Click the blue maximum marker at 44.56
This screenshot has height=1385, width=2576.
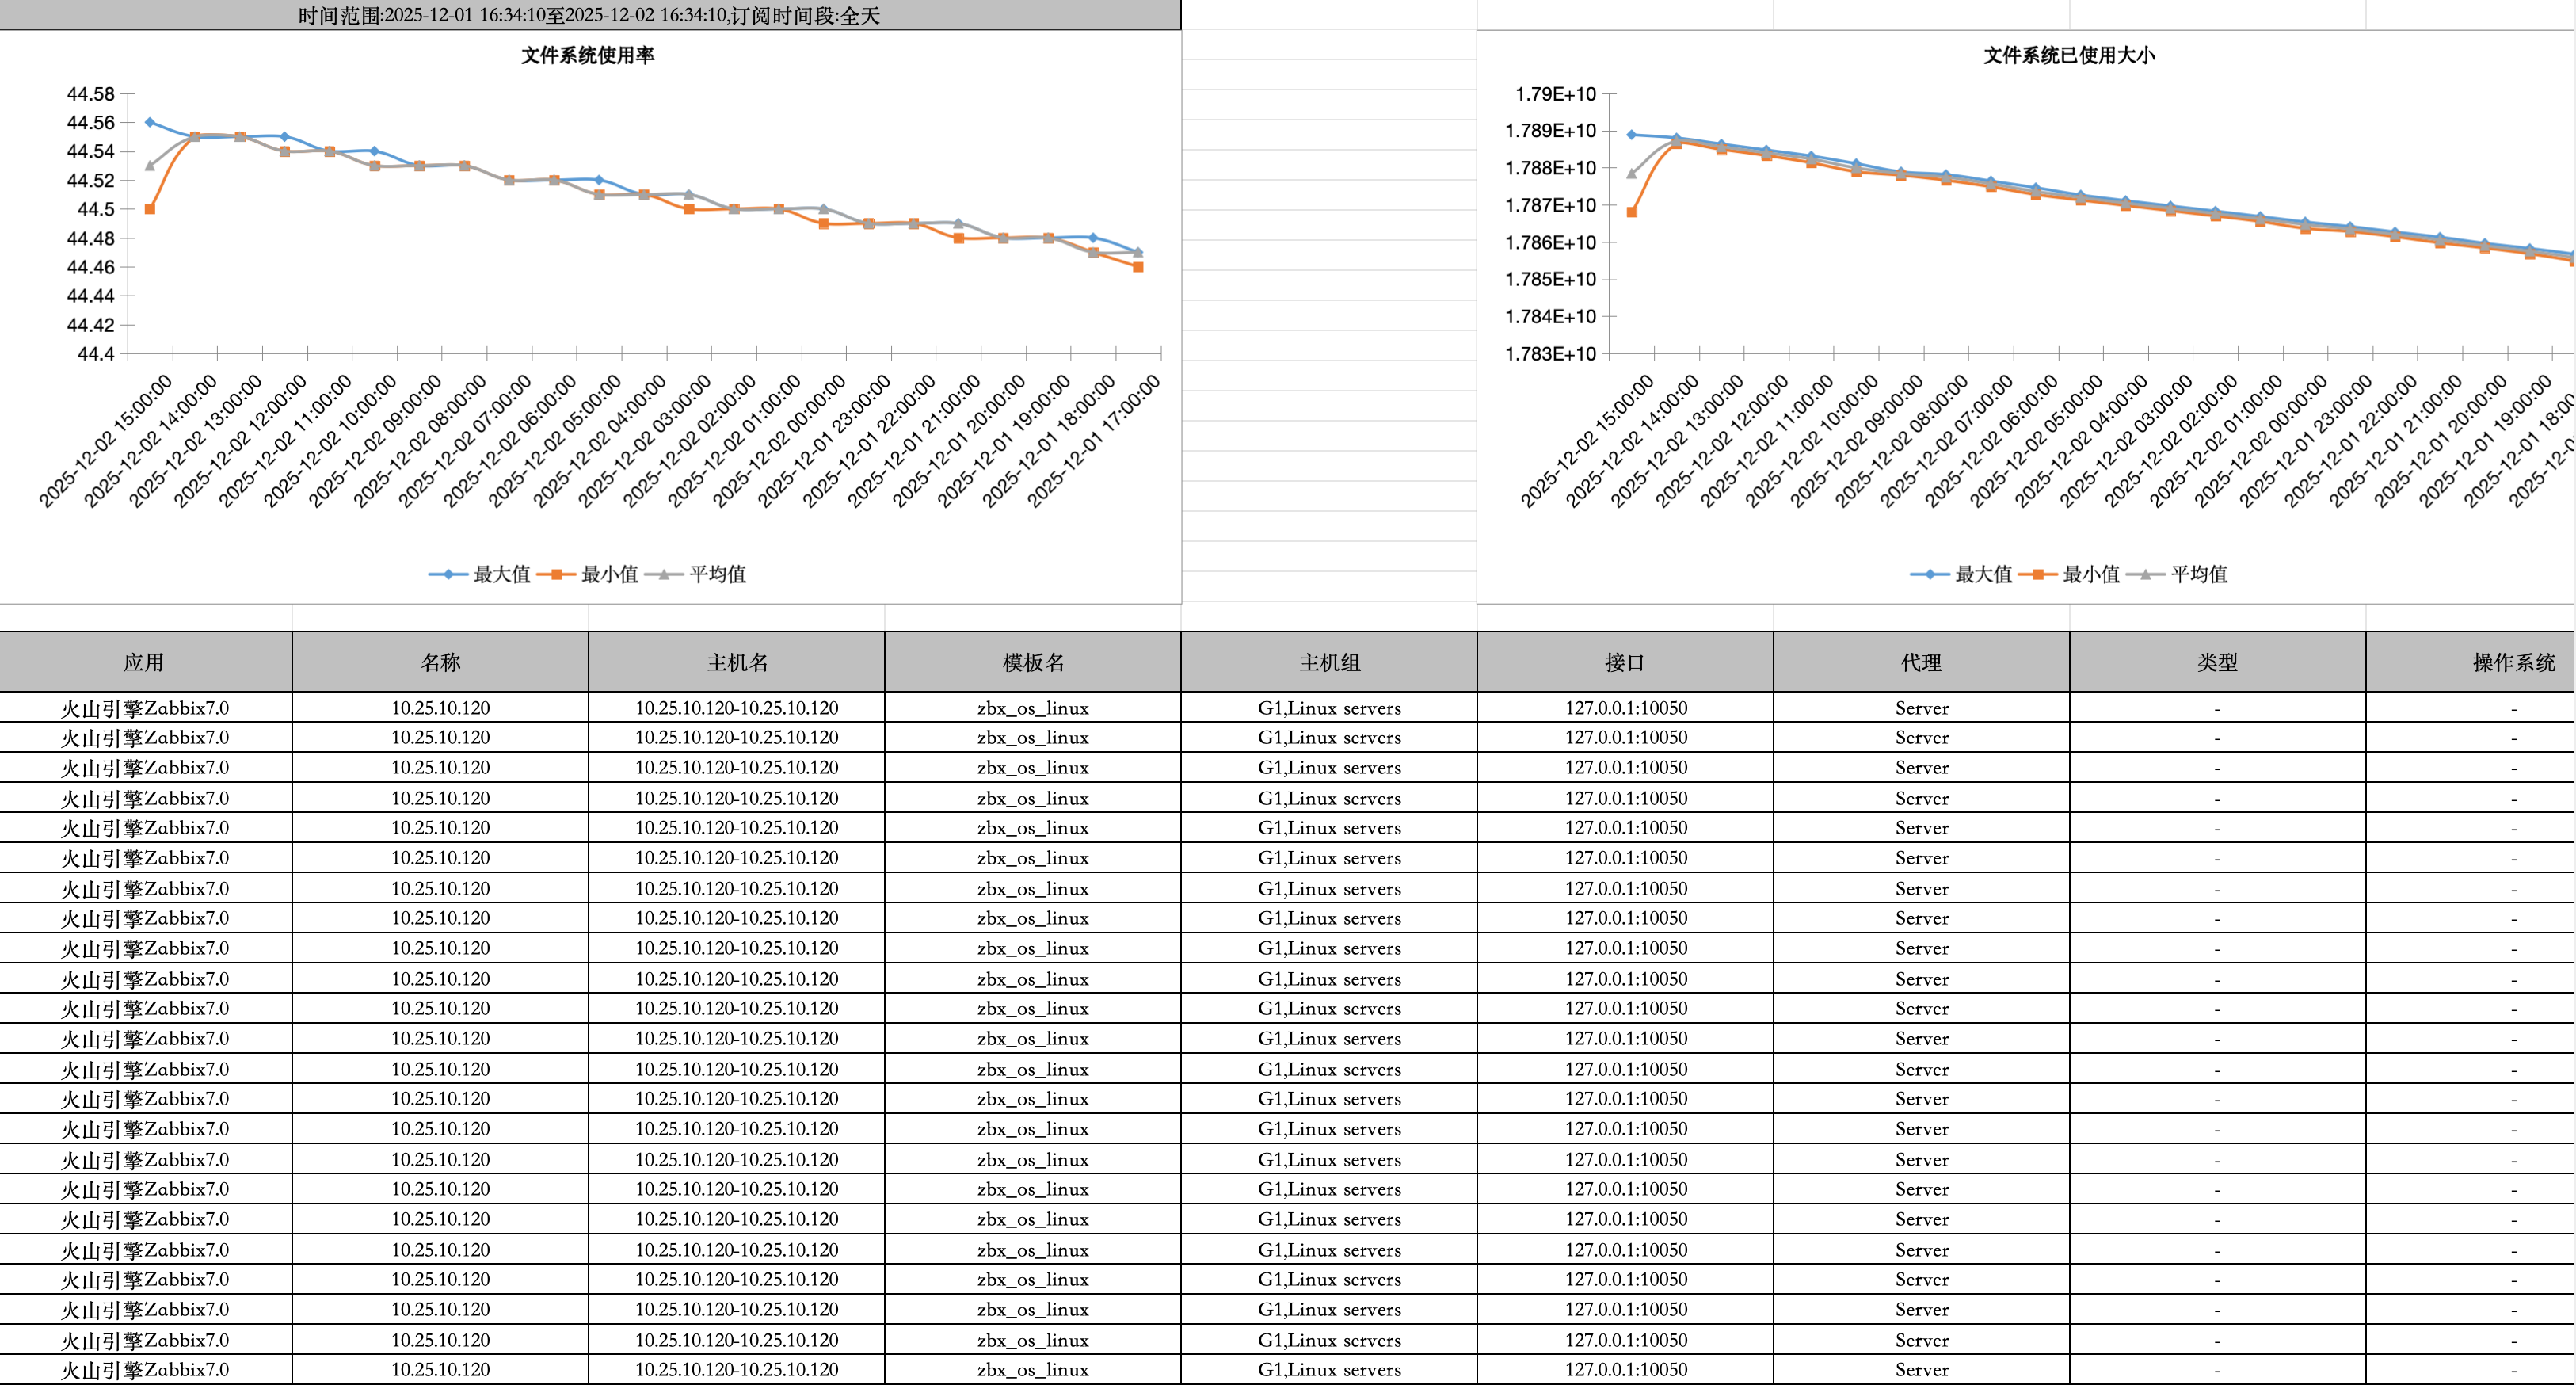150,122
